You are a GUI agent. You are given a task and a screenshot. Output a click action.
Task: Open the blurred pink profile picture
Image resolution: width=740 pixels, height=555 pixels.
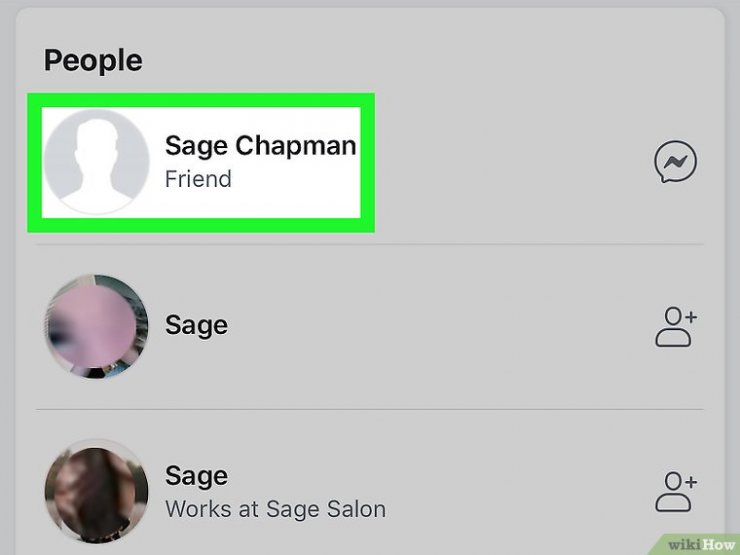(97, 327)
